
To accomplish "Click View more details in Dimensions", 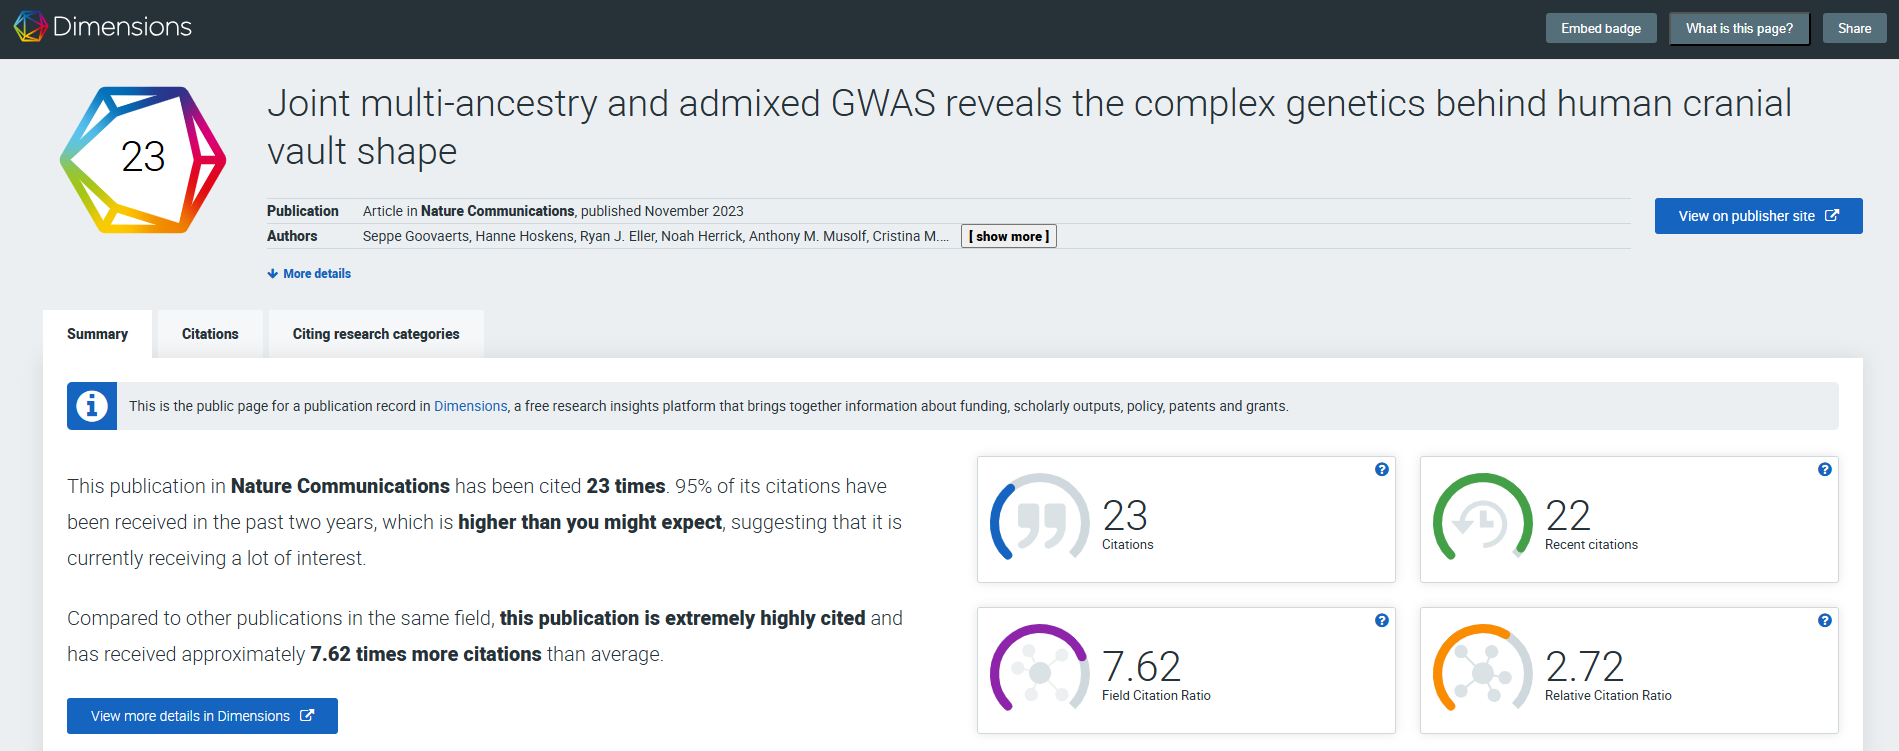I will (x=201, y=716).
